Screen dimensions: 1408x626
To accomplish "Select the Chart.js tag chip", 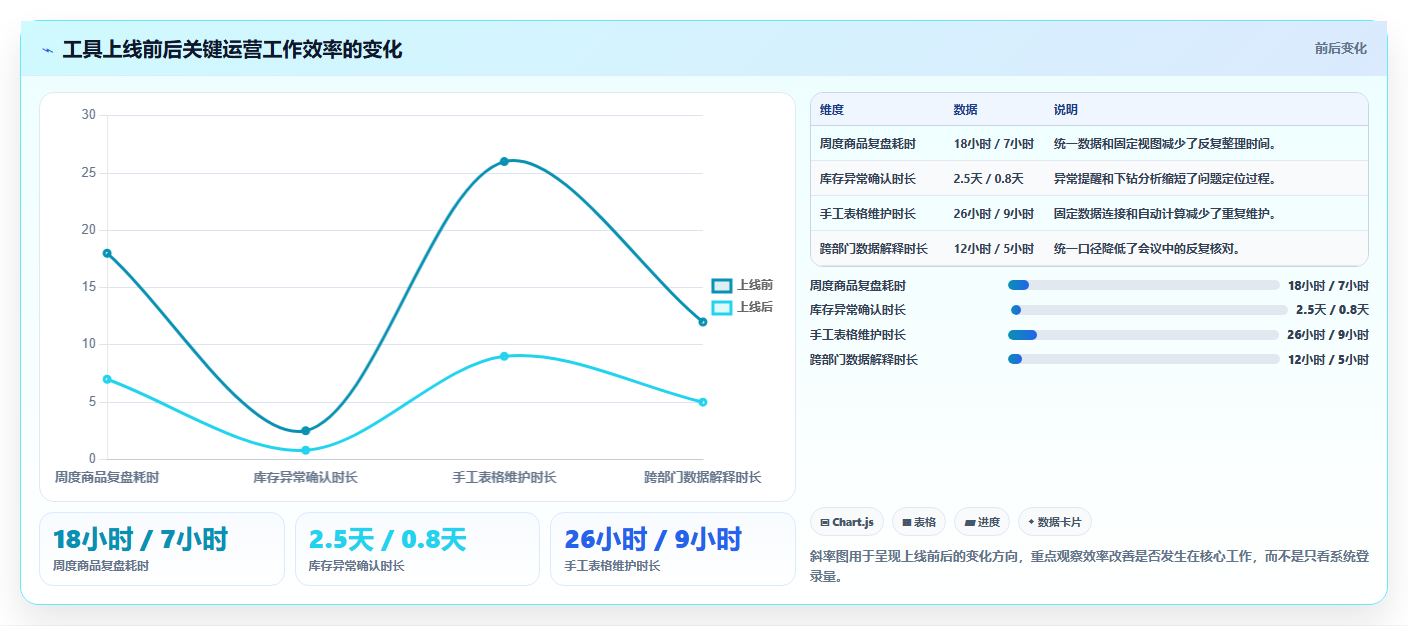I will [846, 522].
